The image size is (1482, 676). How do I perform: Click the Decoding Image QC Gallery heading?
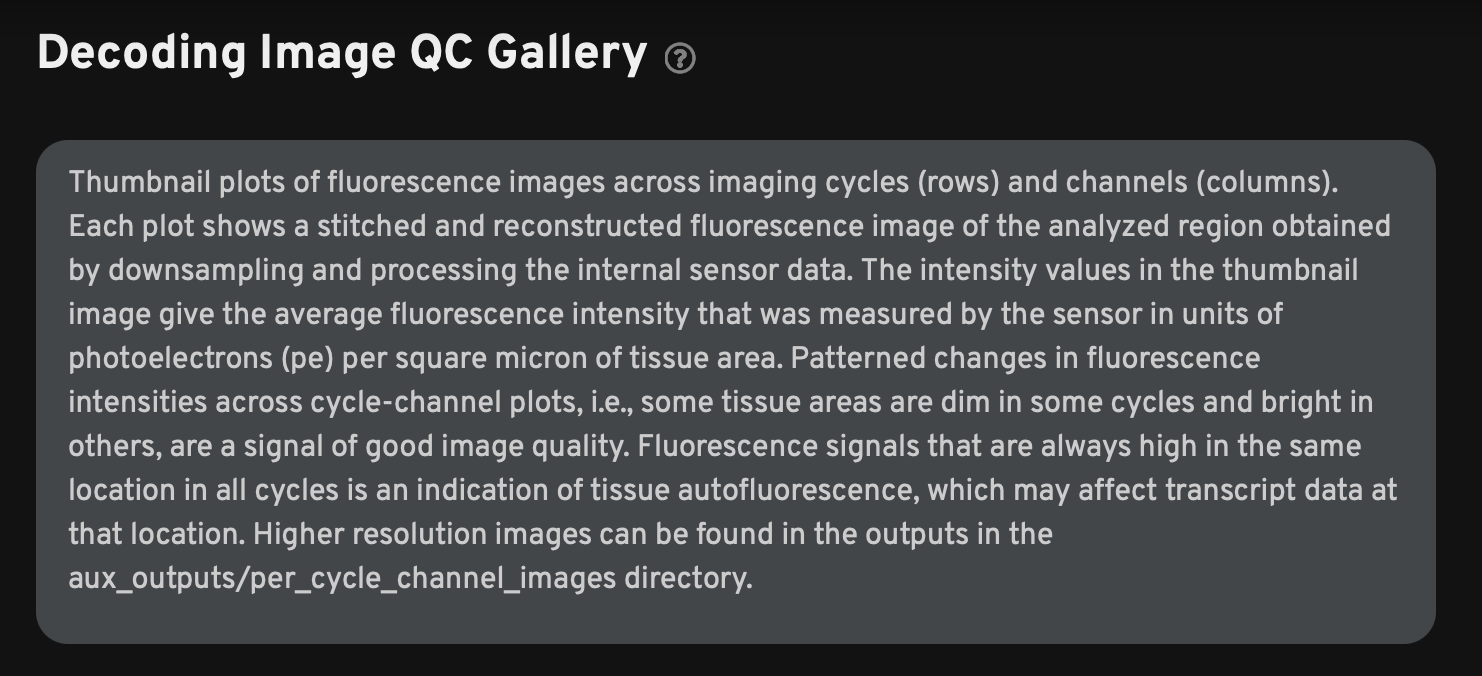point(342,54)
